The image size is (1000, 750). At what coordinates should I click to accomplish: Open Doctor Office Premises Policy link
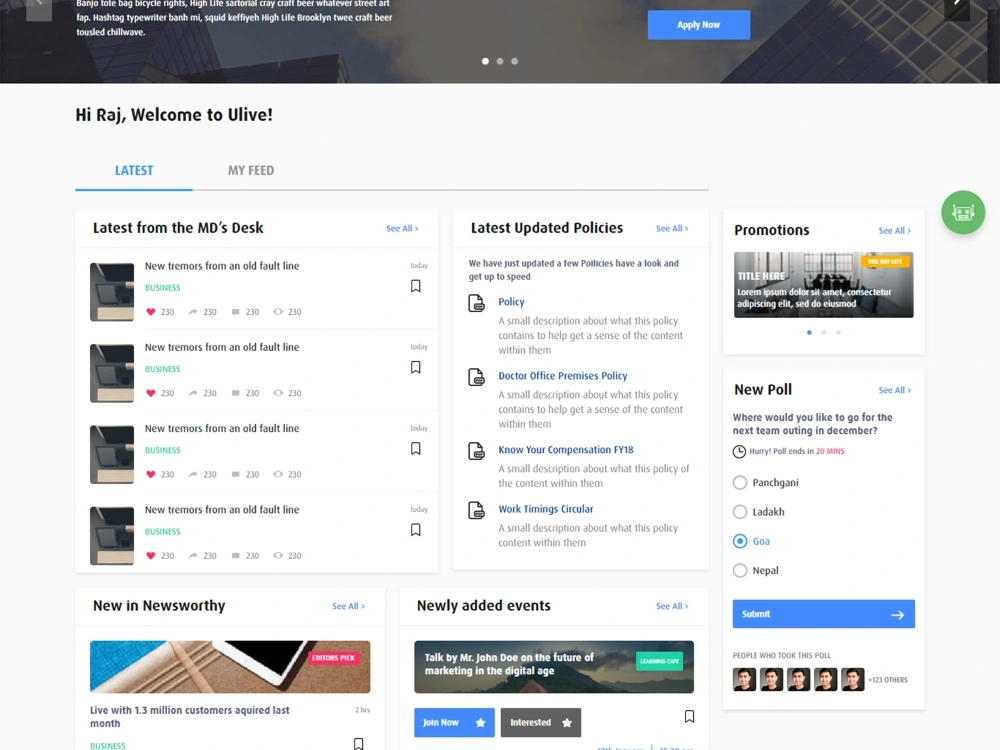(563, 376)
